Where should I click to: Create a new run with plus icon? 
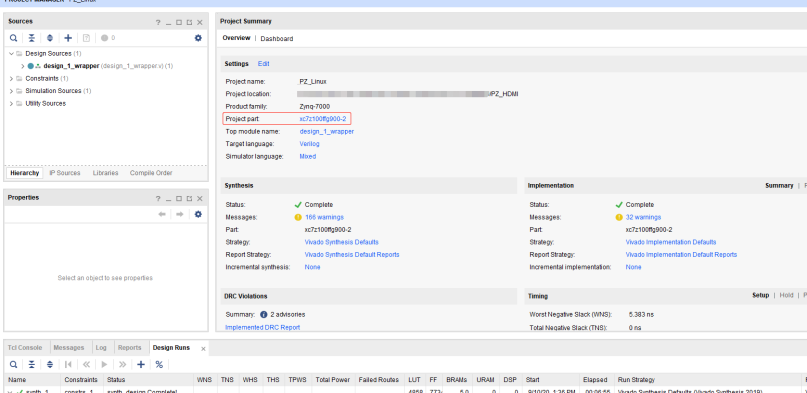click(x=141, y=364)
